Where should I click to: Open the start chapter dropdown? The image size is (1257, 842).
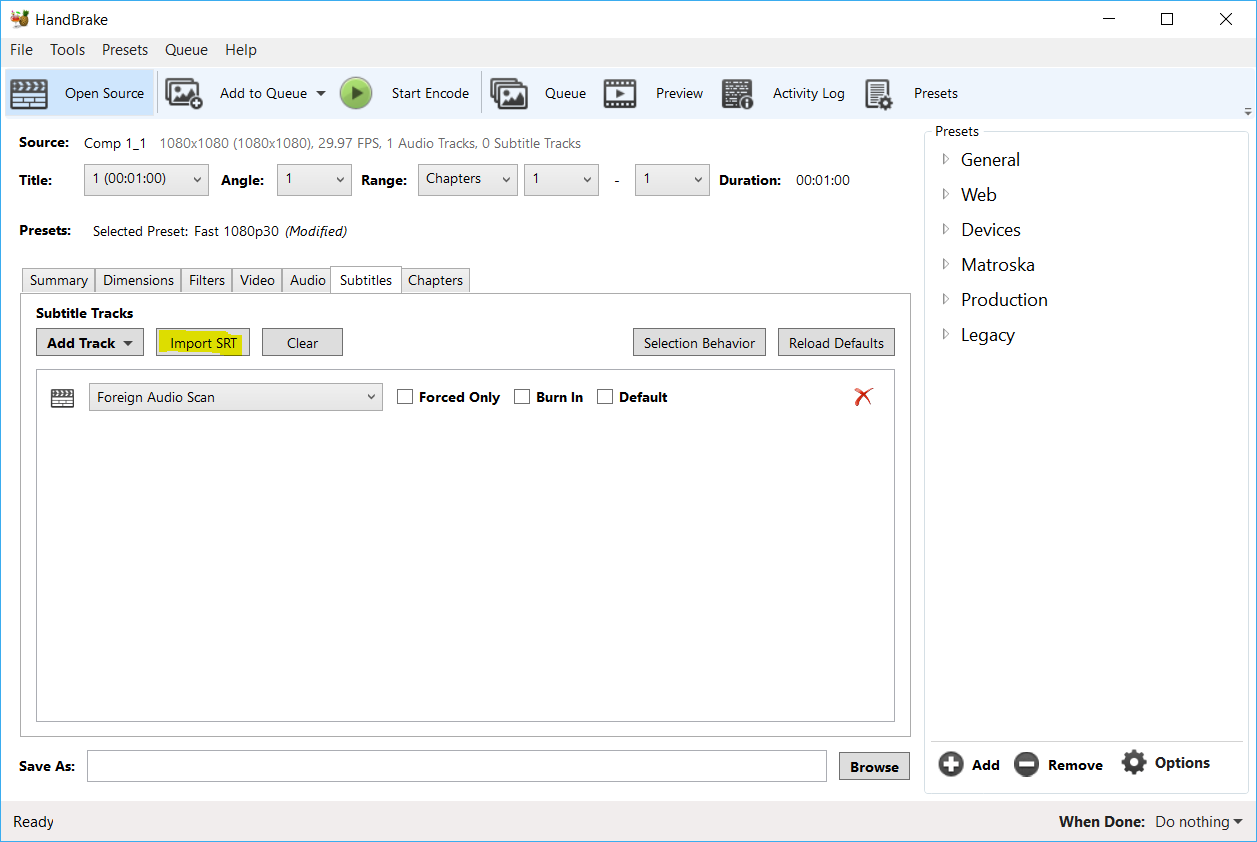click(561, 180)
